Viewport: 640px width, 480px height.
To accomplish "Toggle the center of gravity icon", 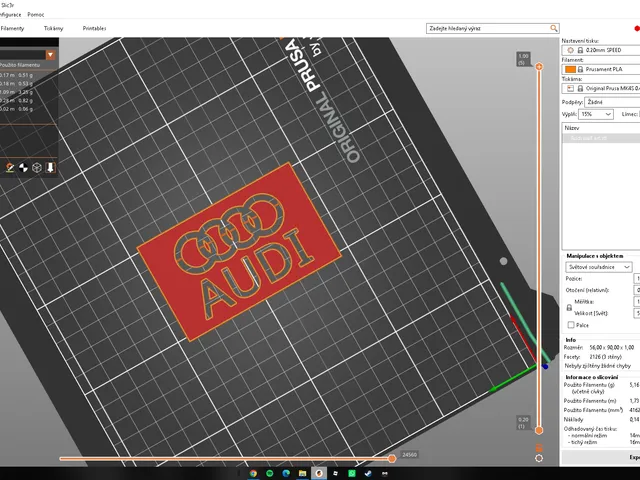I will [23, 167].
